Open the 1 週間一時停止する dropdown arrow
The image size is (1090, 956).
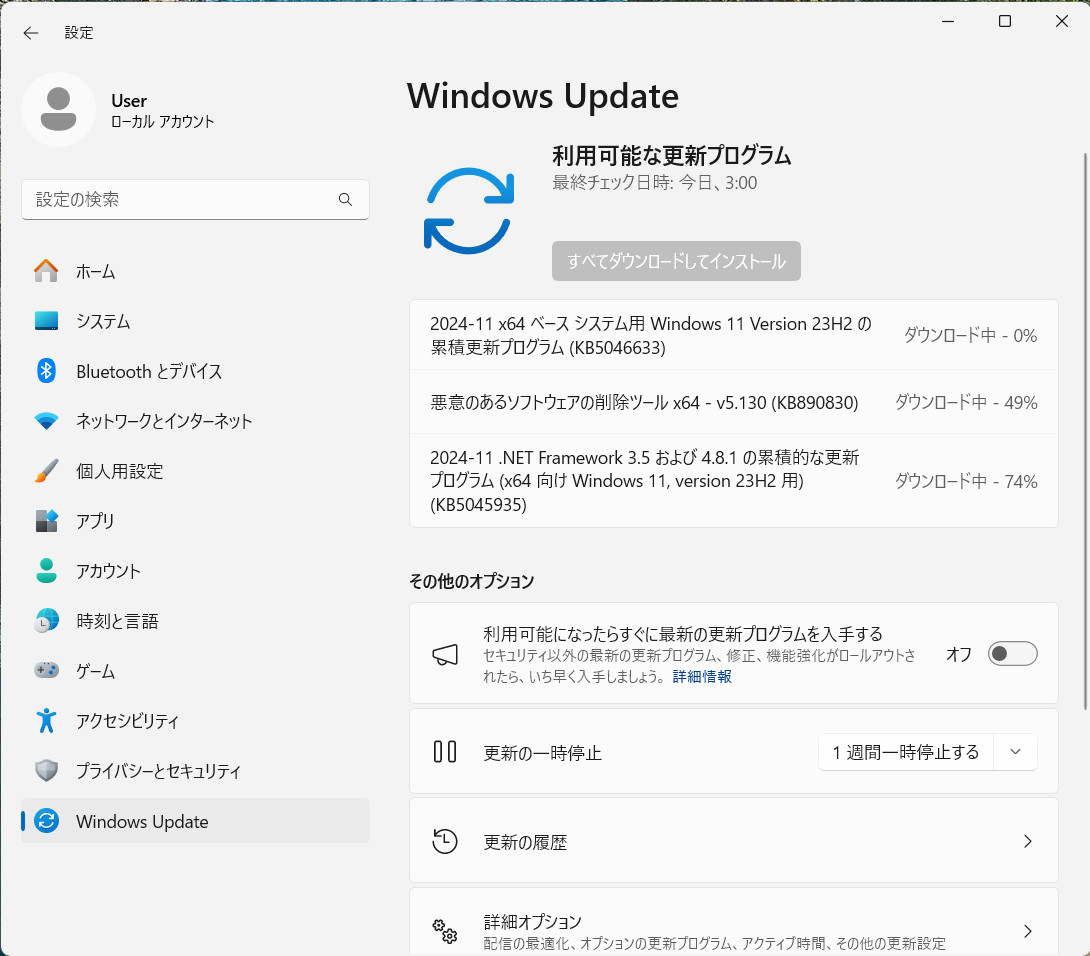(x=1016, y=752)
